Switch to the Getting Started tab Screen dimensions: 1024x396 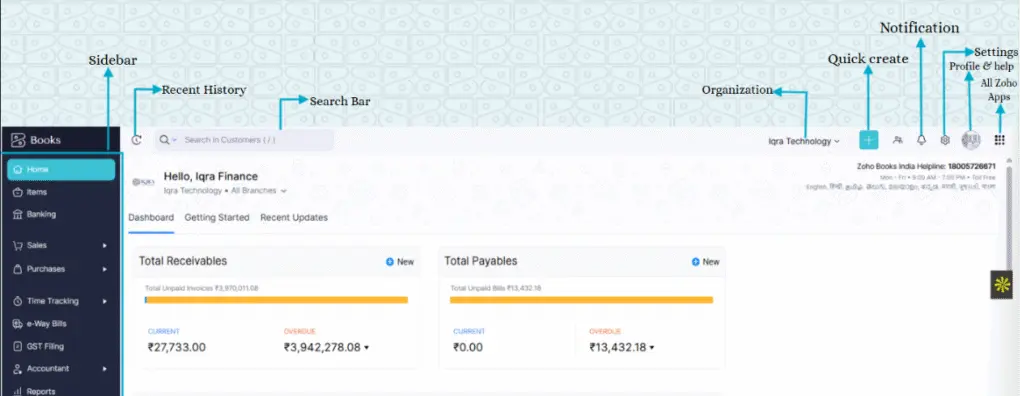click(217, 218)
